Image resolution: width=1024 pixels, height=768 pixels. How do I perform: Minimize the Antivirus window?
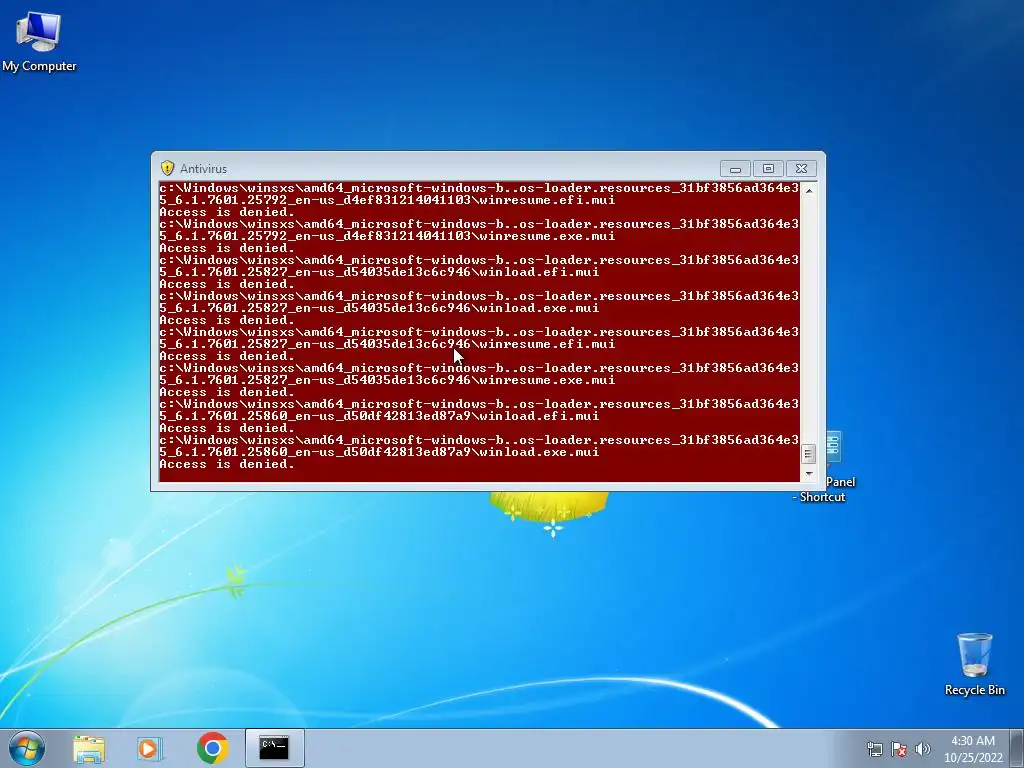click(x=735, y=168)
